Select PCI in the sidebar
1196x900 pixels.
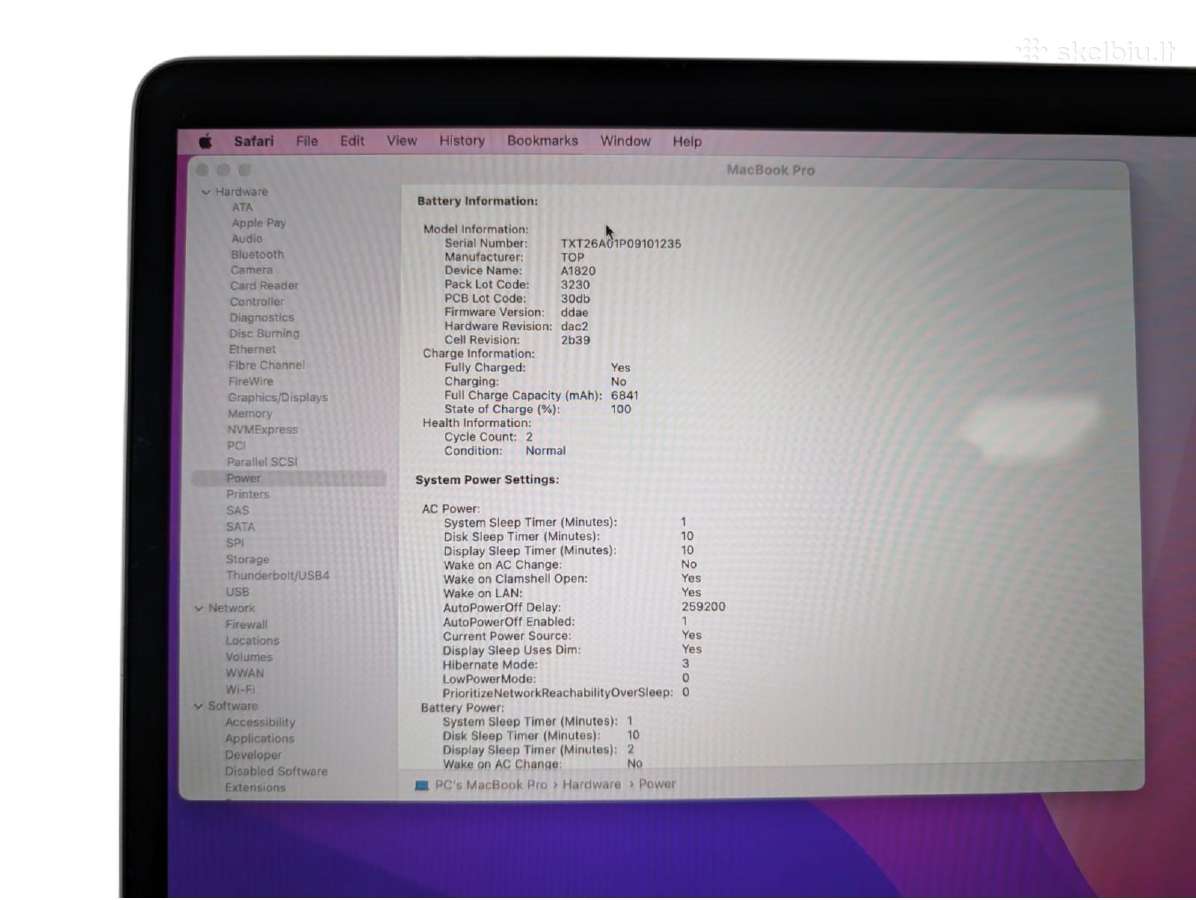click(x=236, y=445)
